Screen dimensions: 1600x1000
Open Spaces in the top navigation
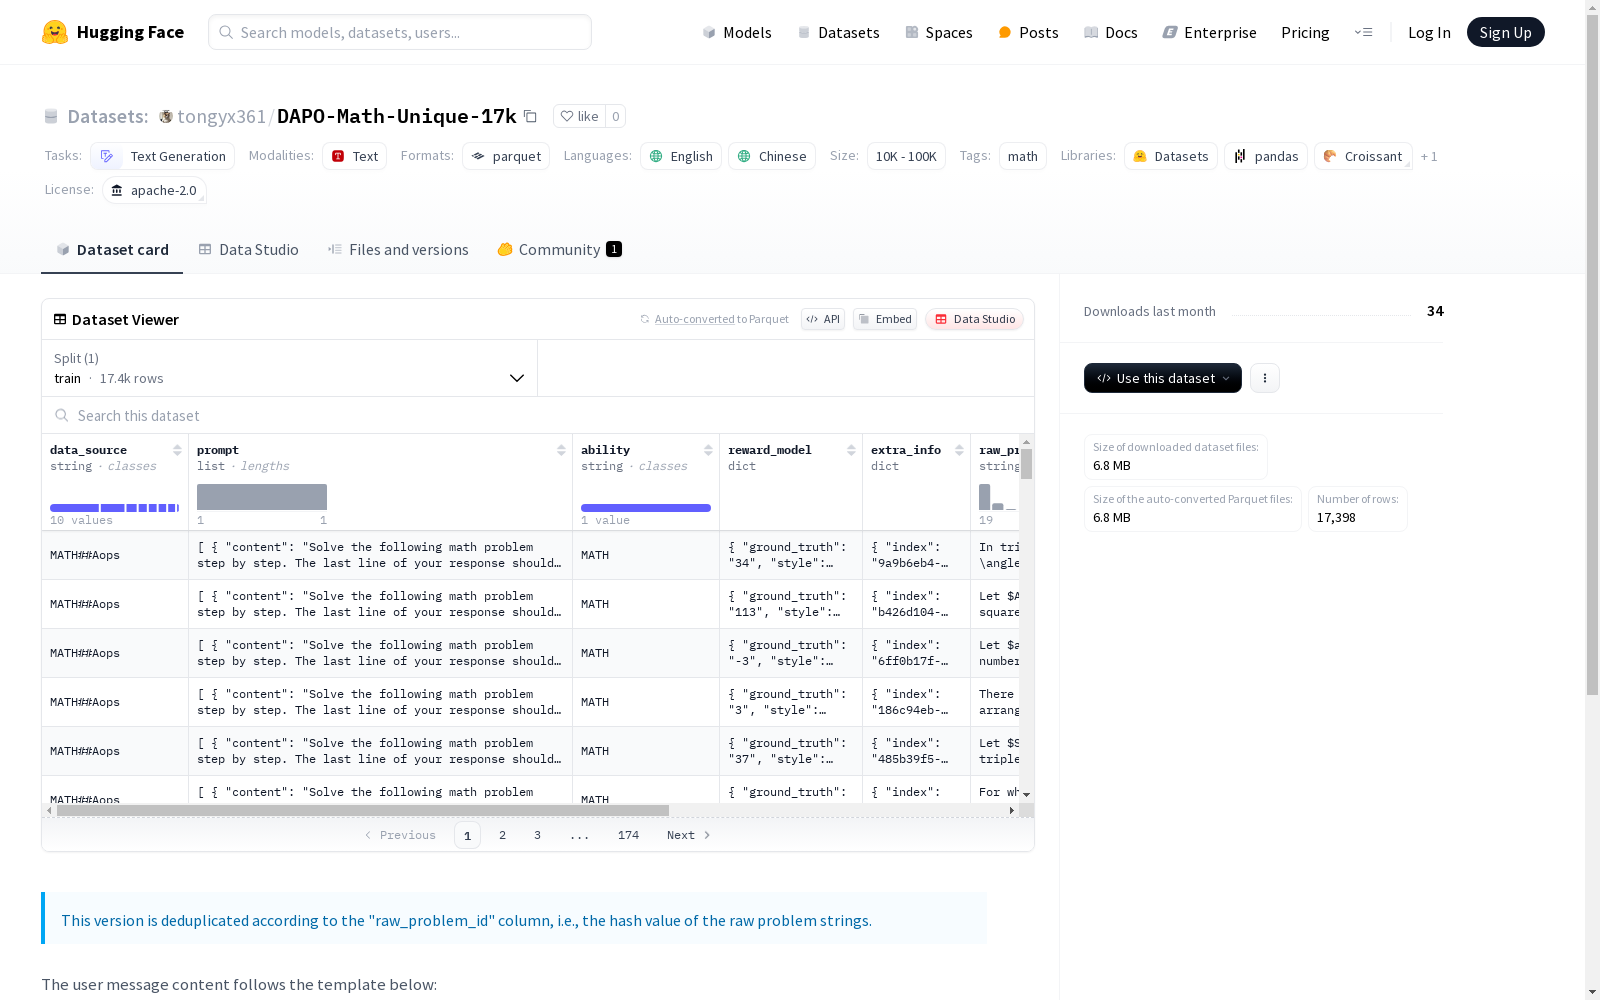point(939,32)
